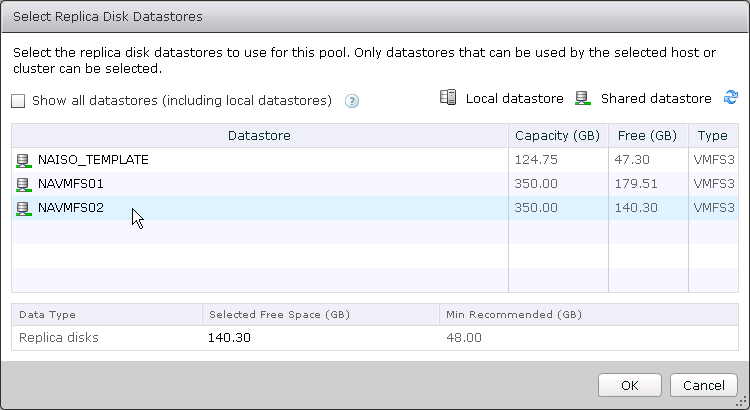
Task: Click the NAISO_TEMPLATE shared datastore icon
Action: [x=23, y=160]
